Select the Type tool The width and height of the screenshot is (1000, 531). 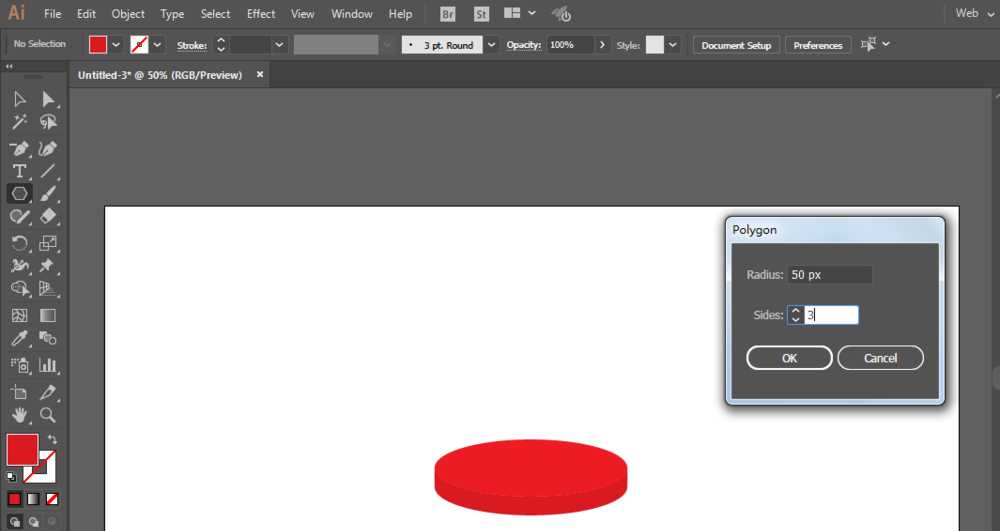pos(19,171)
